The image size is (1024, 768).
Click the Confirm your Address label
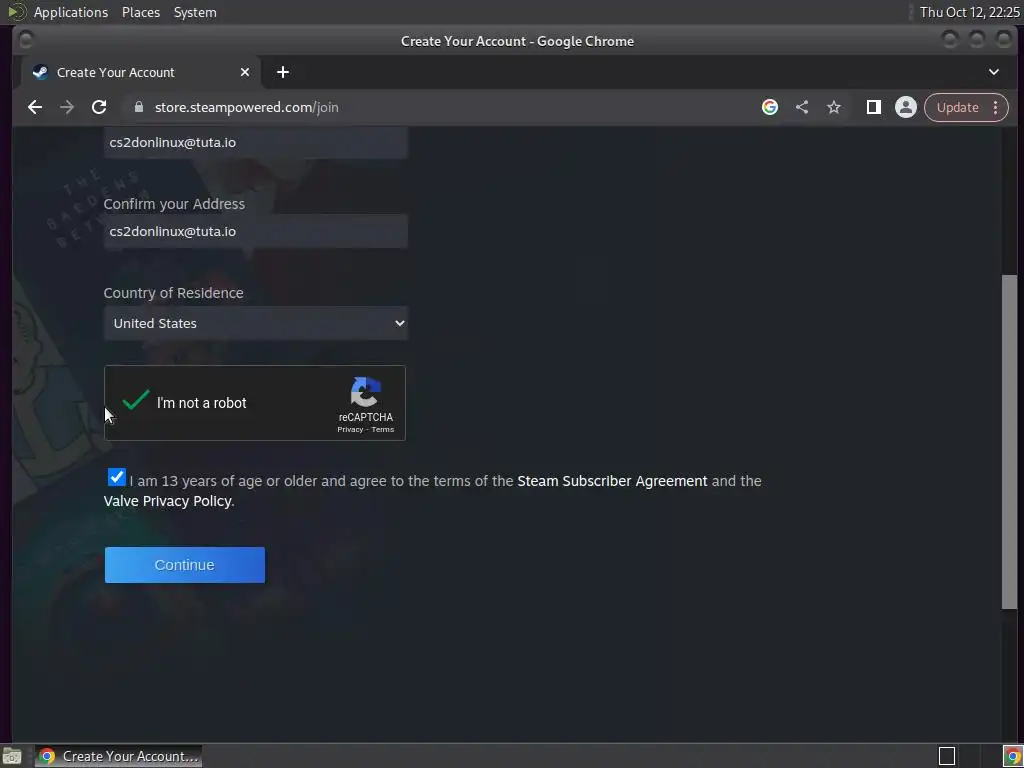click(x=174, y=204)
